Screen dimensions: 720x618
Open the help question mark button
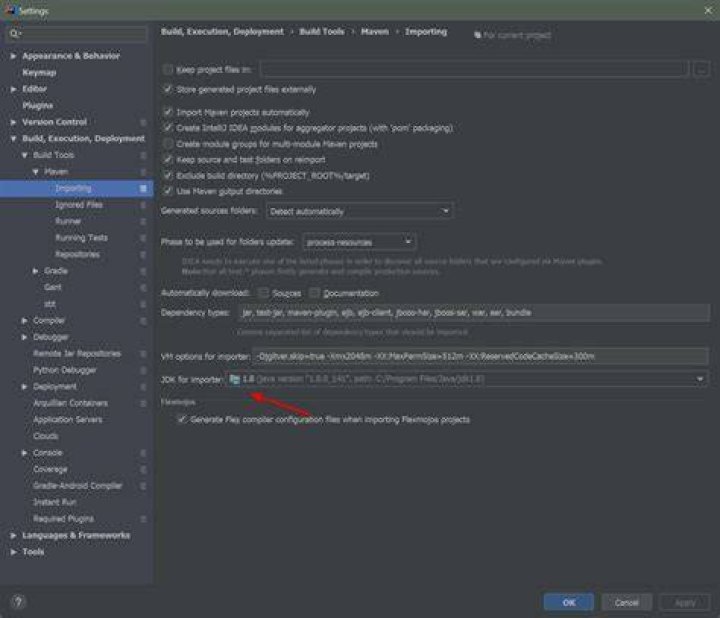[x=18, y=601]
